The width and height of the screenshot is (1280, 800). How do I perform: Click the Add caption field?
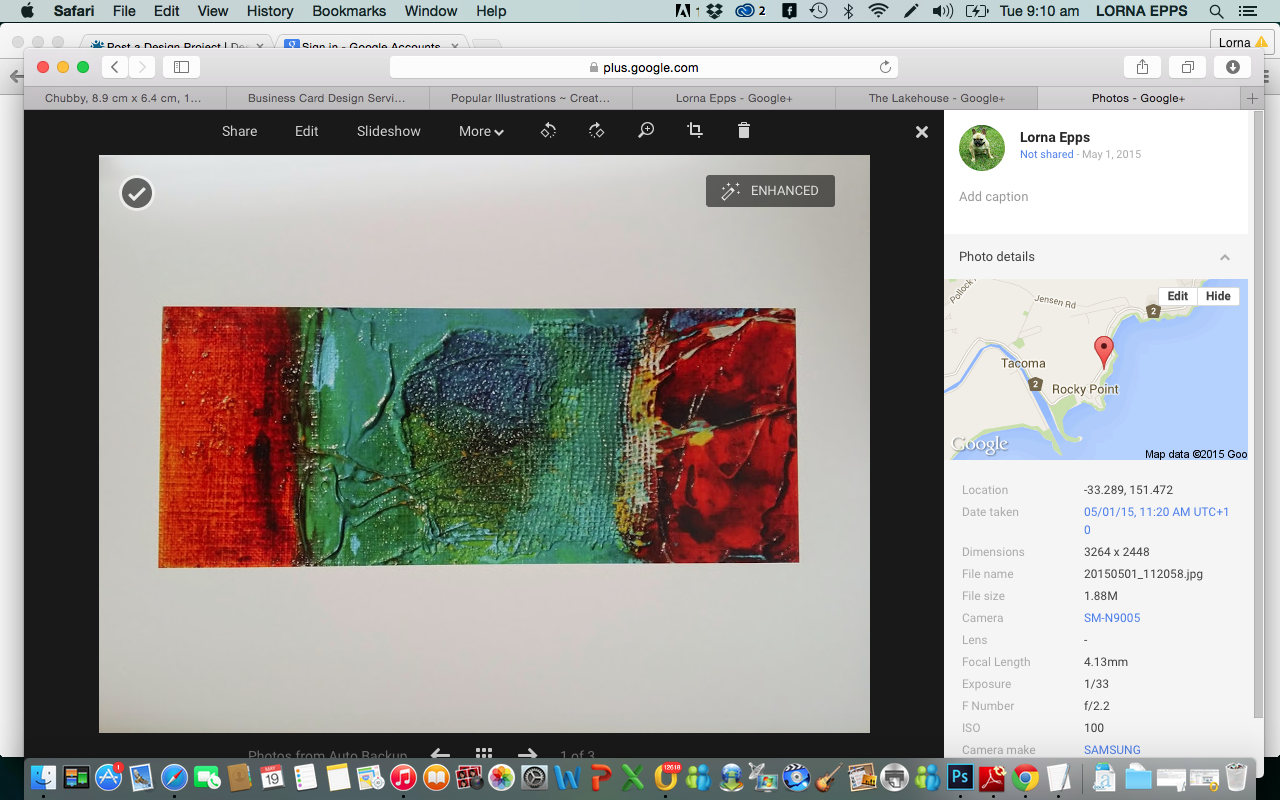(994, 197)
